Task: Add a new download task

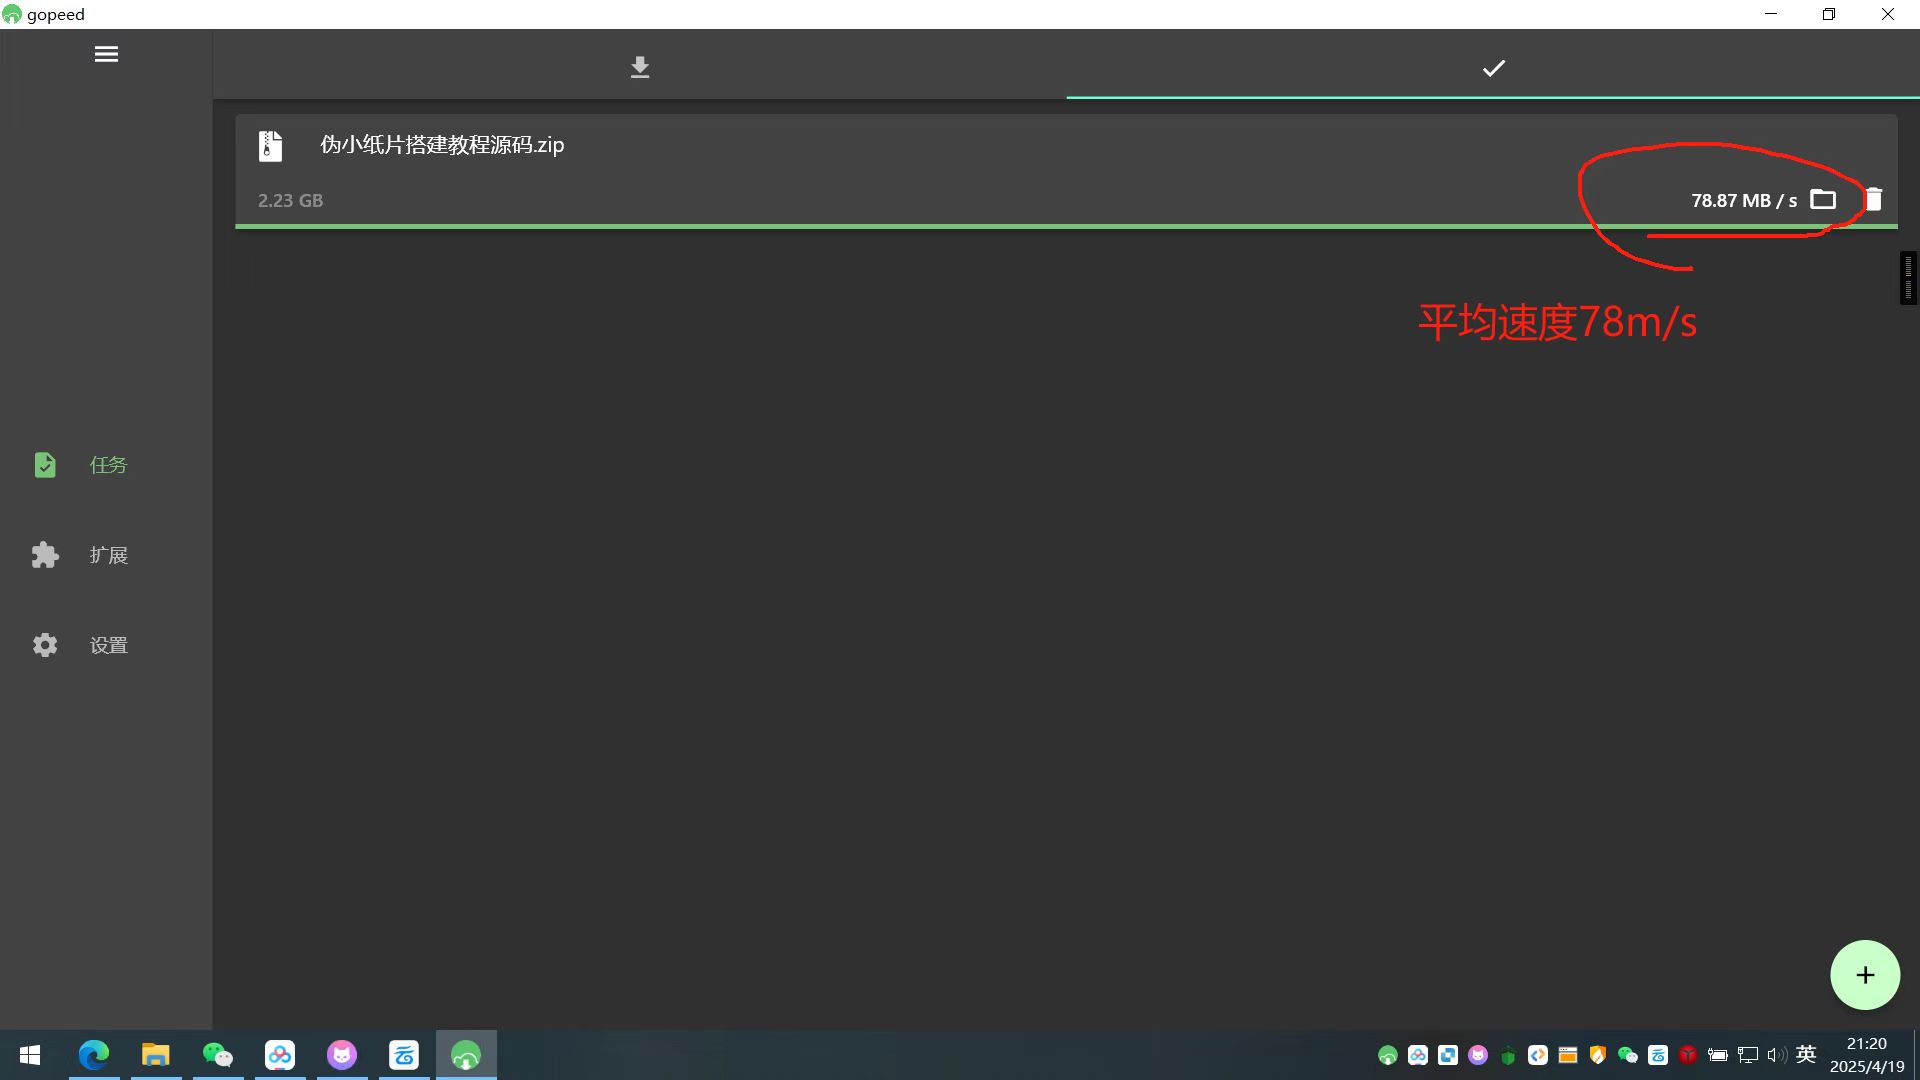Action: (x=1865, y=975)
